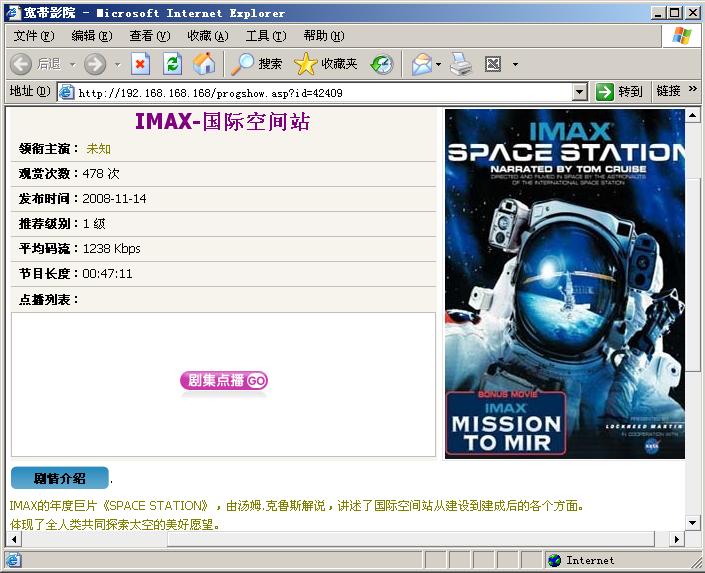Click the 点播列表 label
This screenshot has width=705, height=573.
click(x=49, y=300)
